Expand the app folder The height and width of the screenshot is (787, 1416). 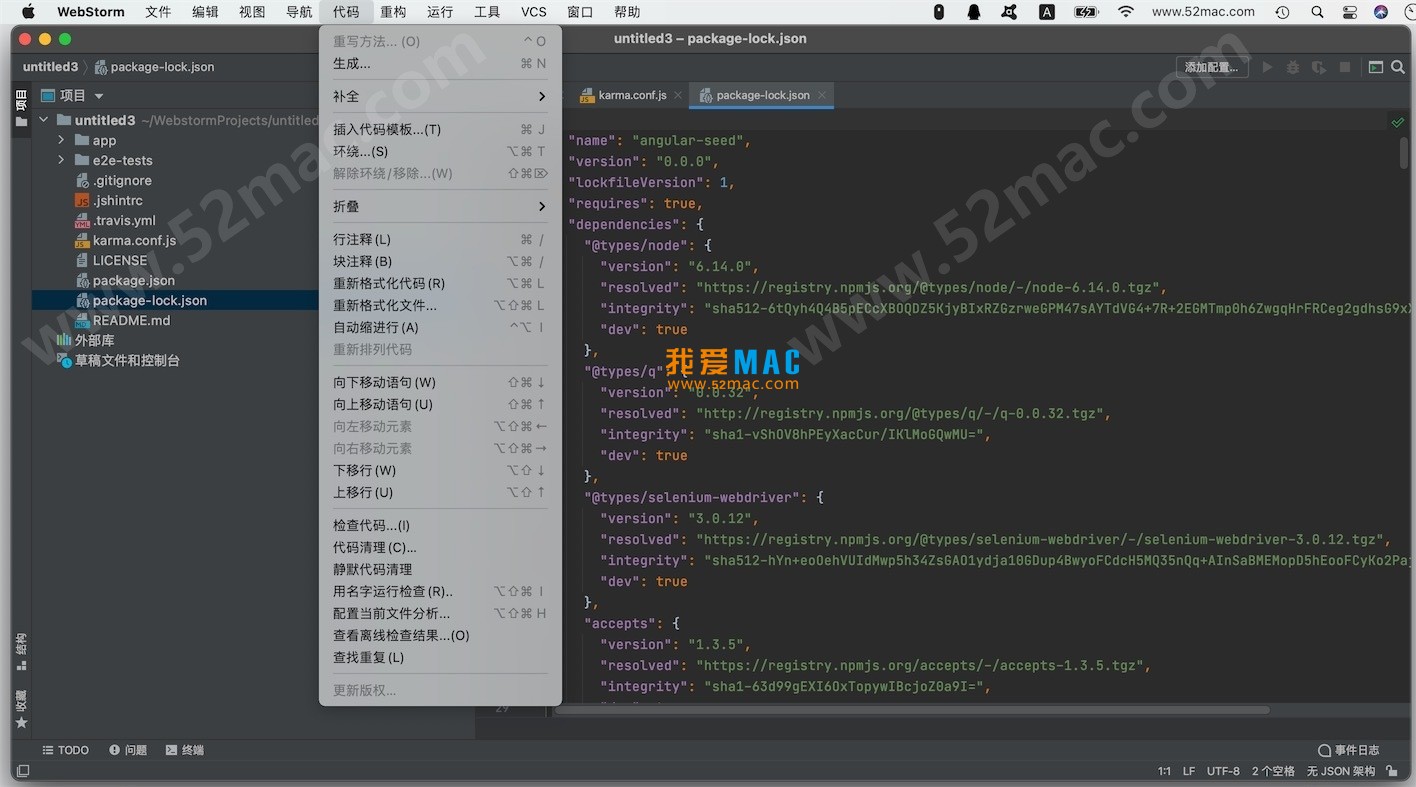(x=61, y=140)
